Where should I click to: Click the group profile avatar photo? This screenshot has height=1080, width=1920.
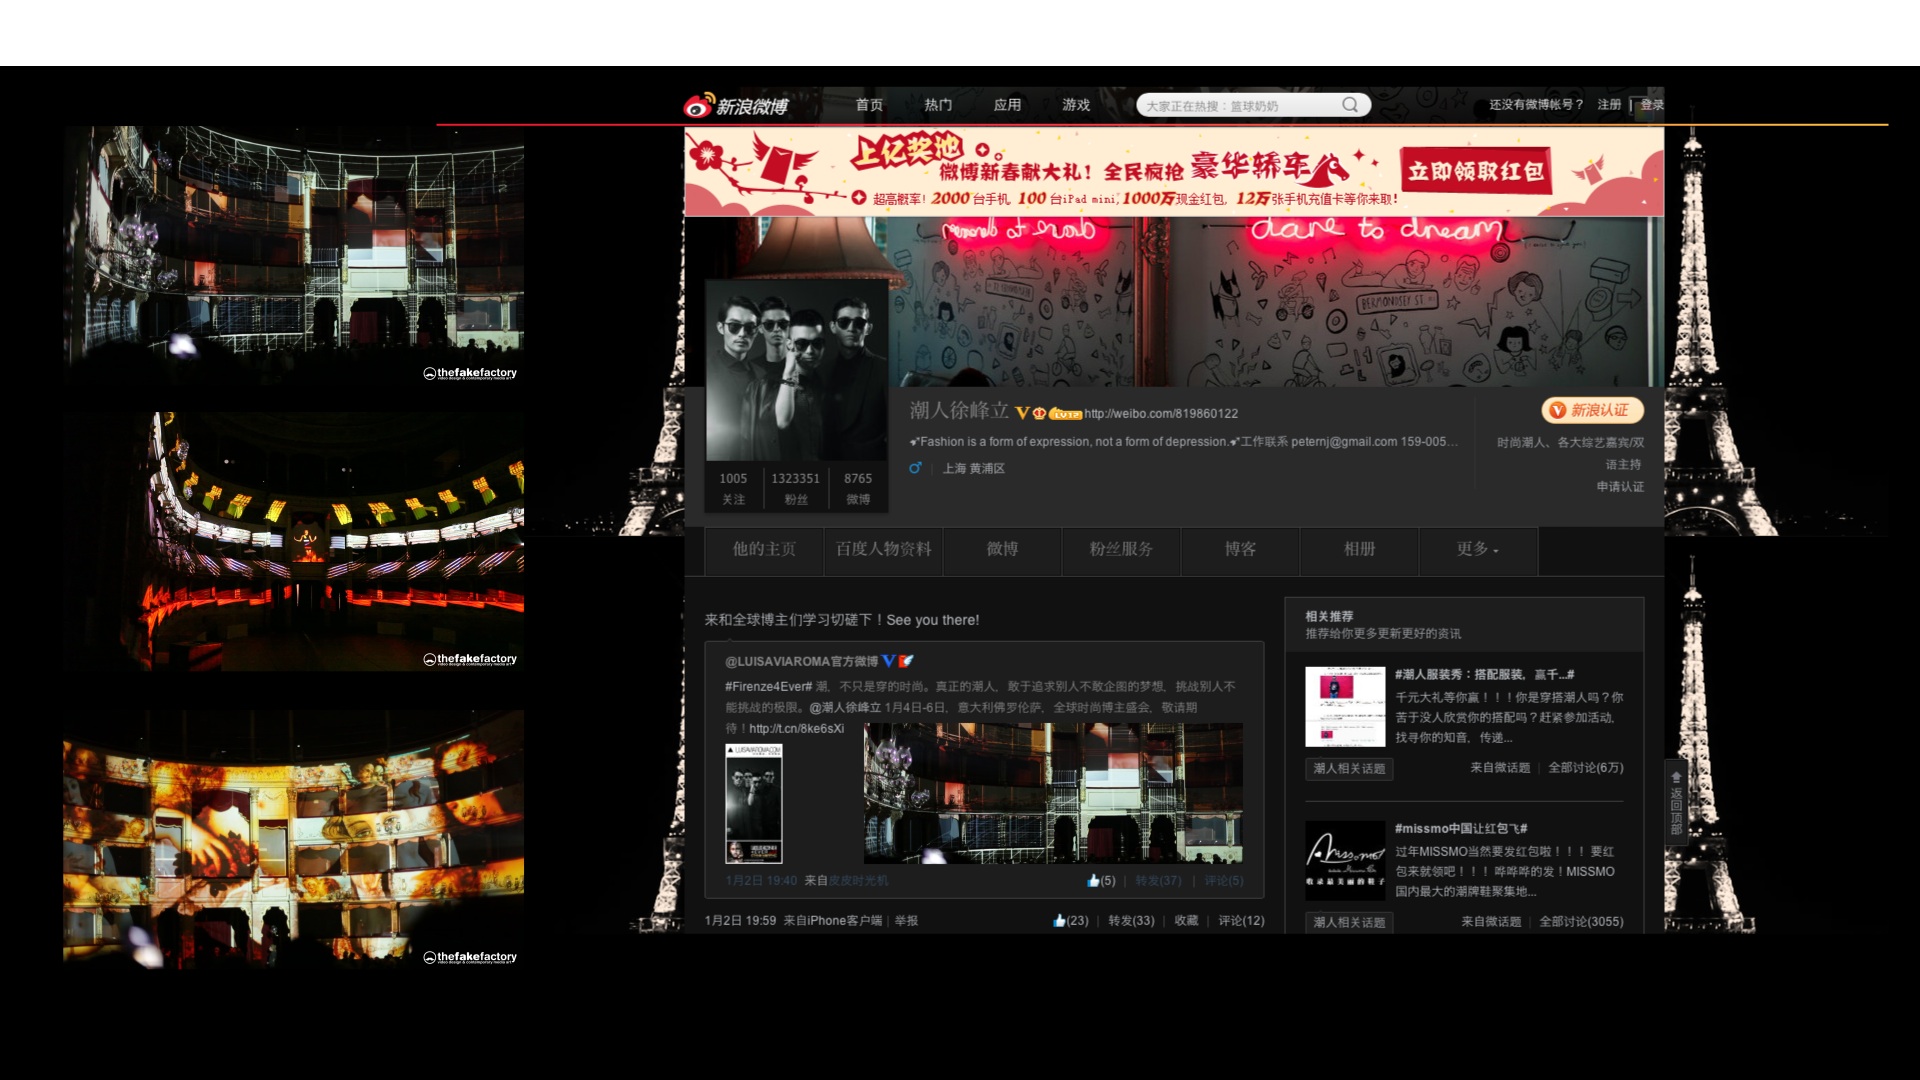coord(797,370)
